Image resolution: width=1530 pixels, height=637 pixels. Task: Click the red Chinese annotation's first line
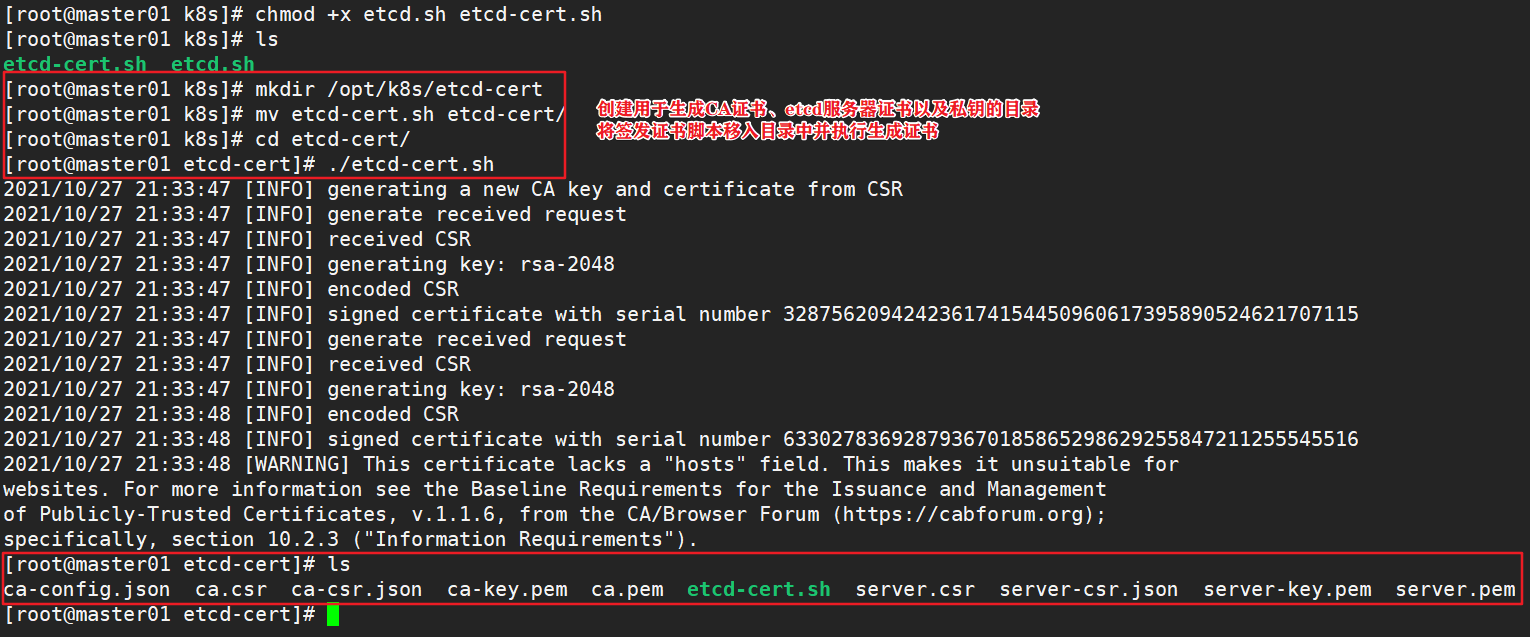(x=817, y=109)
